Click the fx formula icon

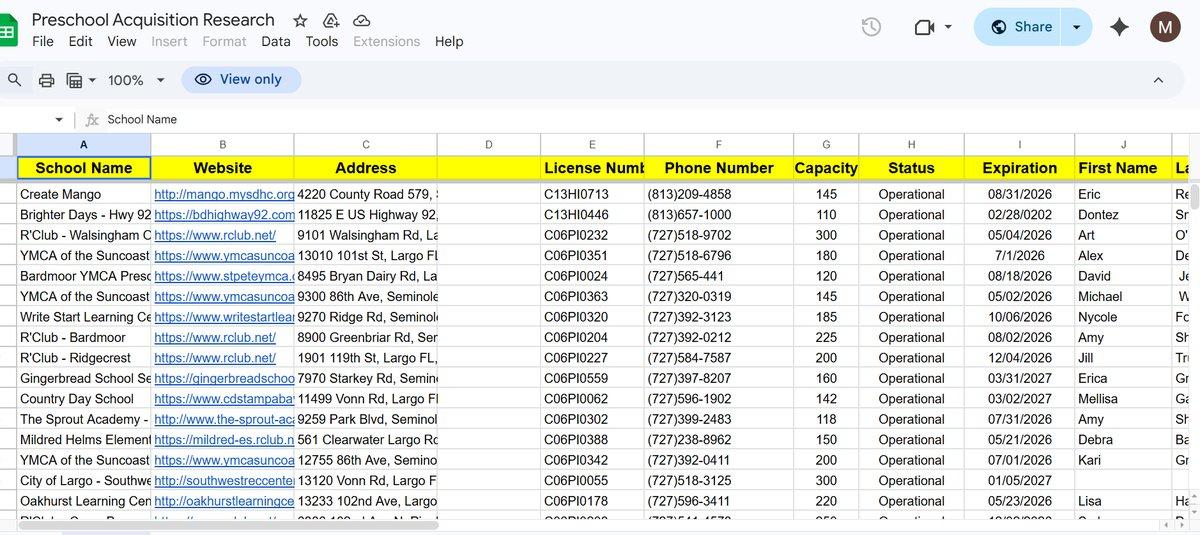pos(92,119)
